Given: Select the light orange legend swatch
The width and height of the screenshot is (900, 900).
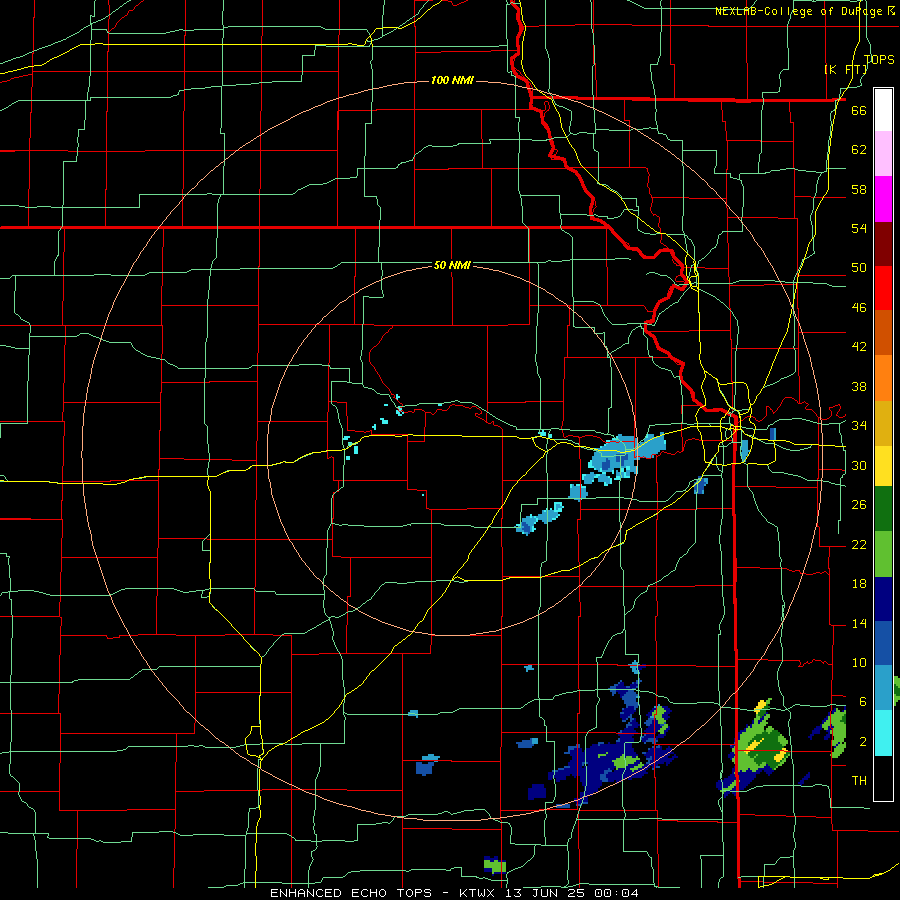Looking at the screenshot, I should [x=883, y=378].
